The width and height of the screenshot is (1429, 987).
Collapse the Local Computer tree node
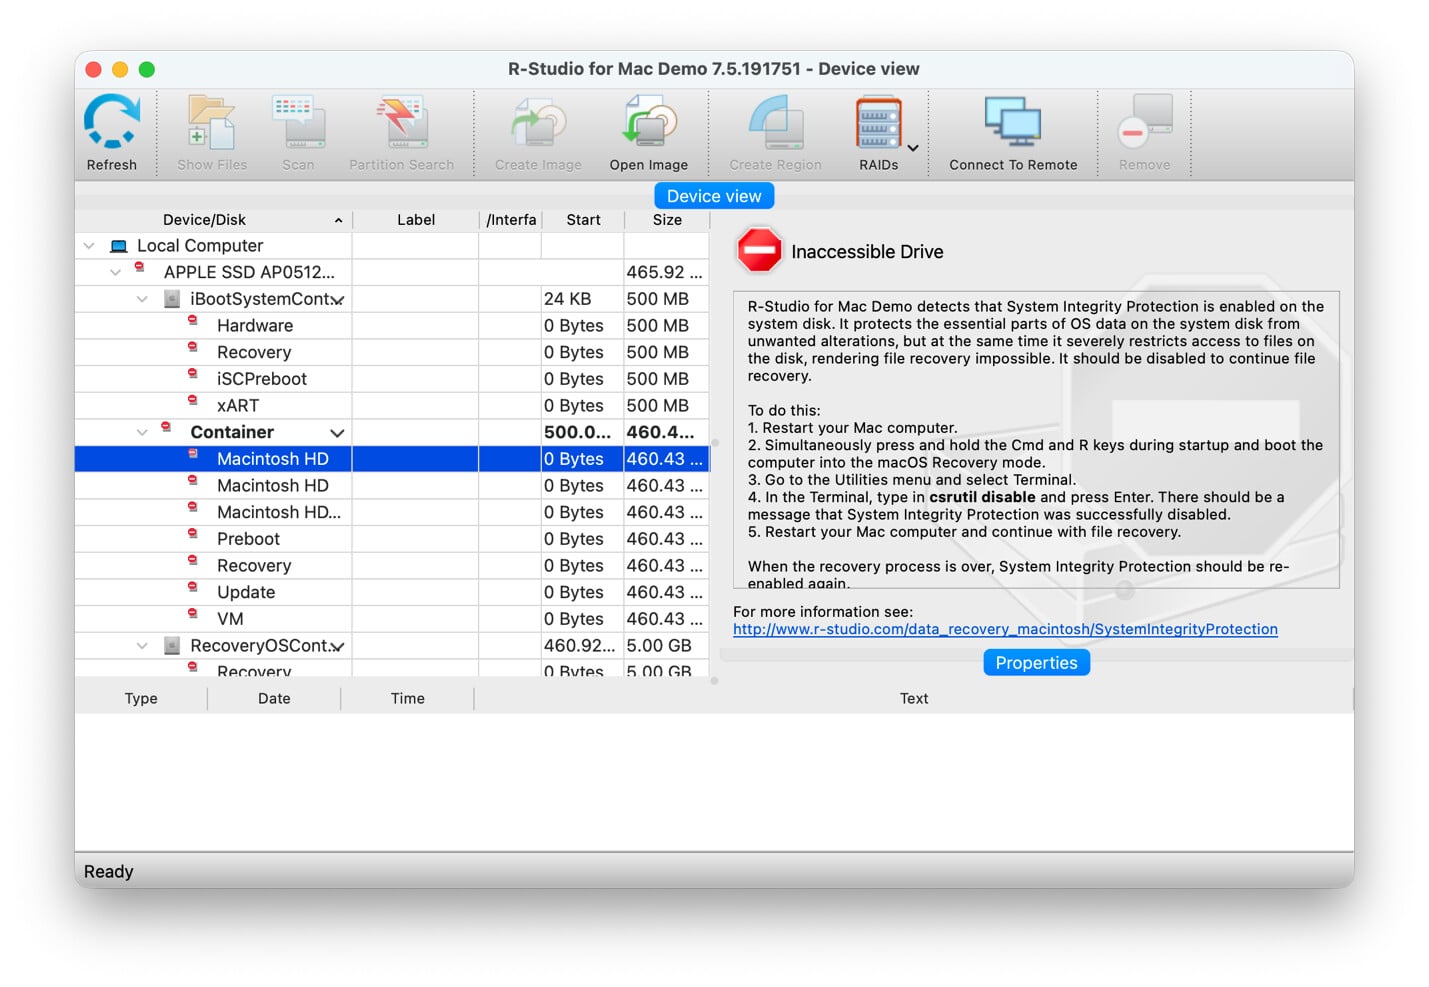click(89, 246)
